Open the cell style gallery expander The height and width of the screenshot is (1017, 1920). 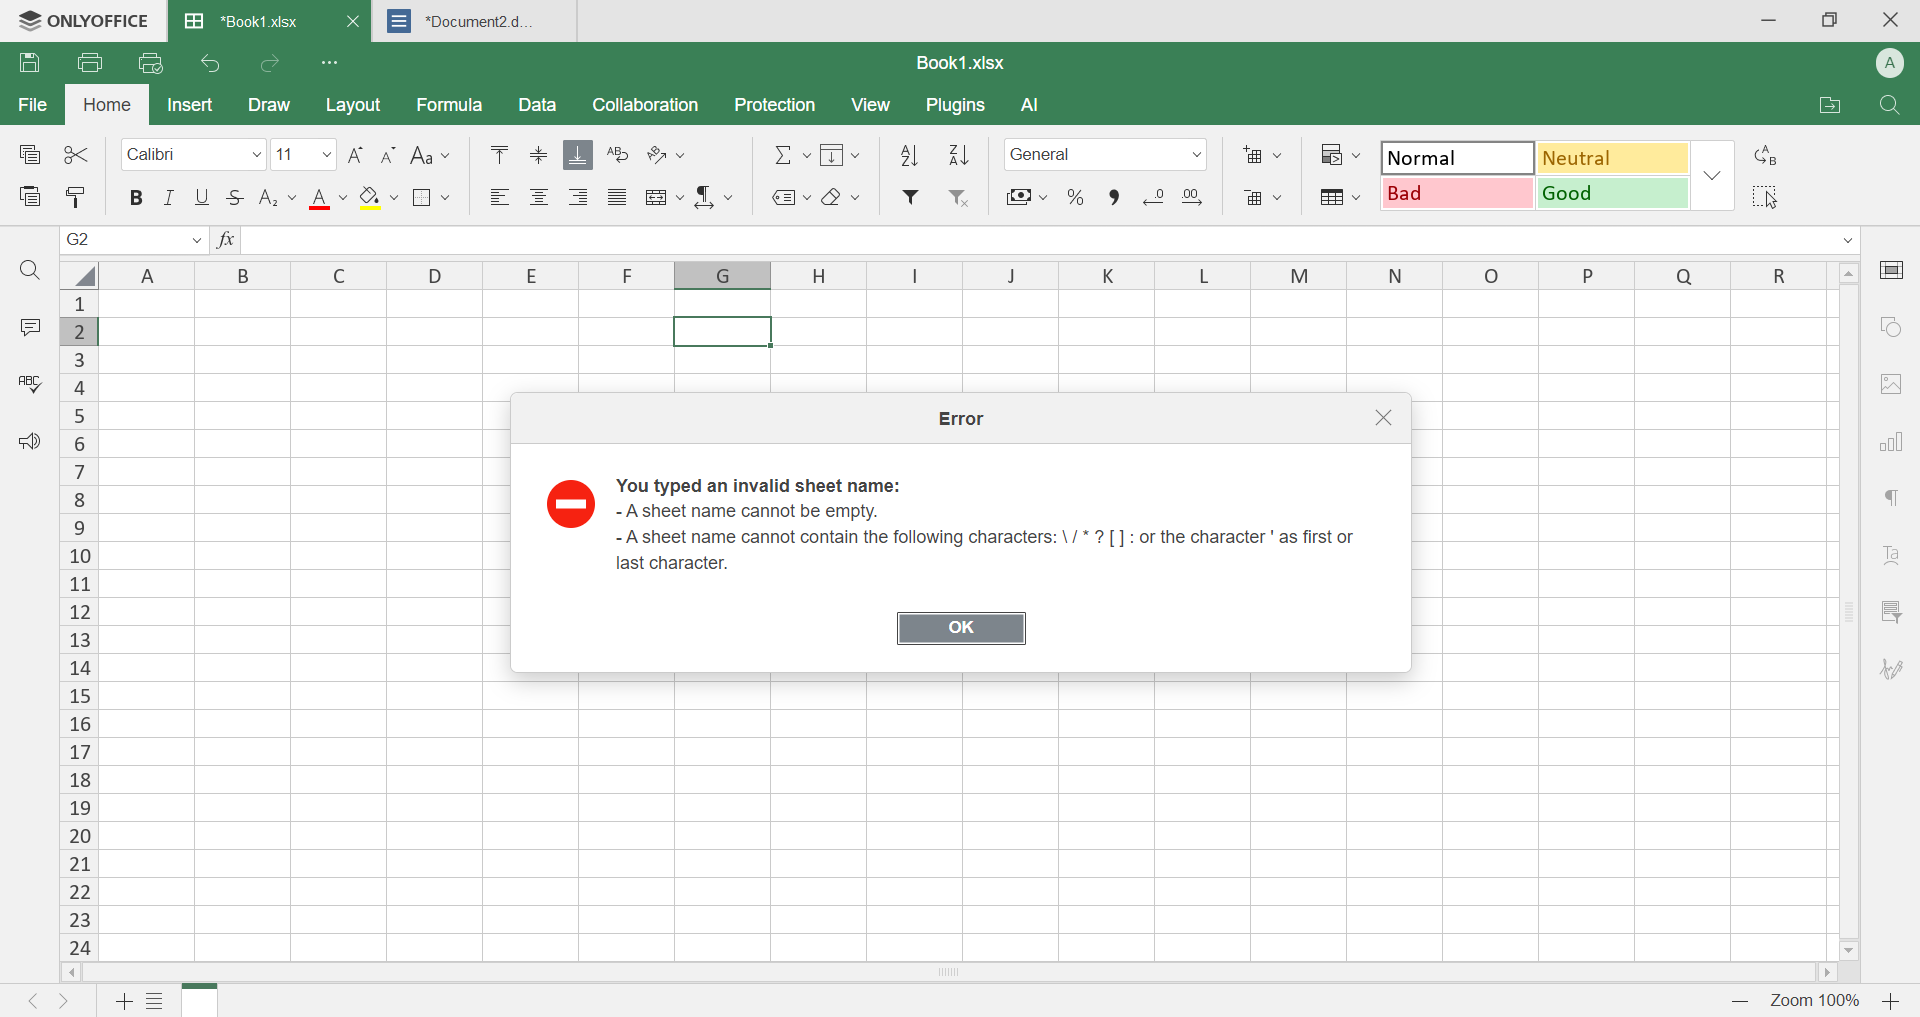[x=1712, y=176]
